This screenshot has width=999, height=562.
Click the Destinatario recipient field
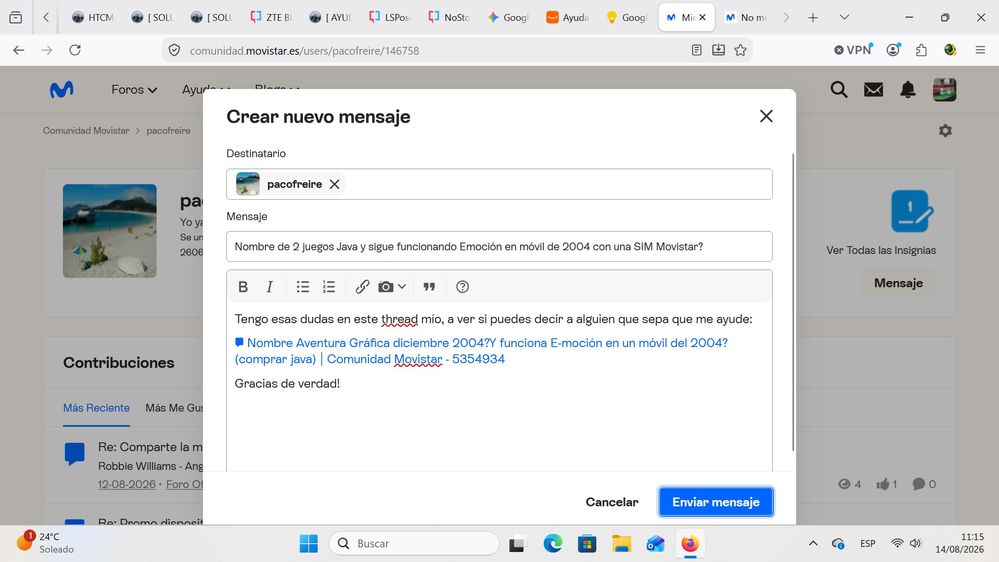click(x=500, y=184)
